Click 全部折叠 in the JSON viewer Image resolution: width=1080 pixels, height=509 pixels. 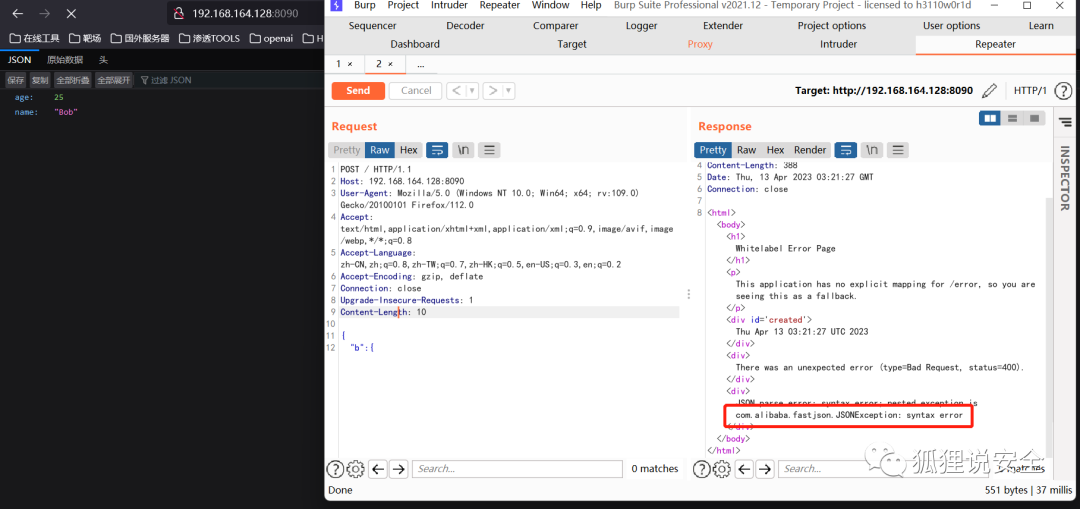coord(72,80)
